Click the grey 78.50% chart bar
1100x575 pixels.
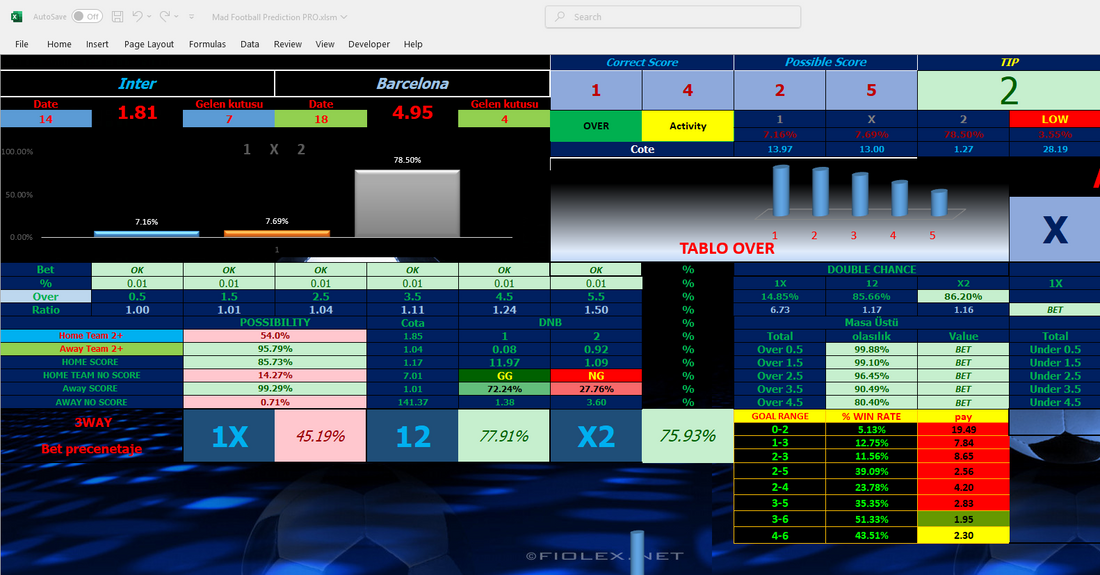coord(407,203)
